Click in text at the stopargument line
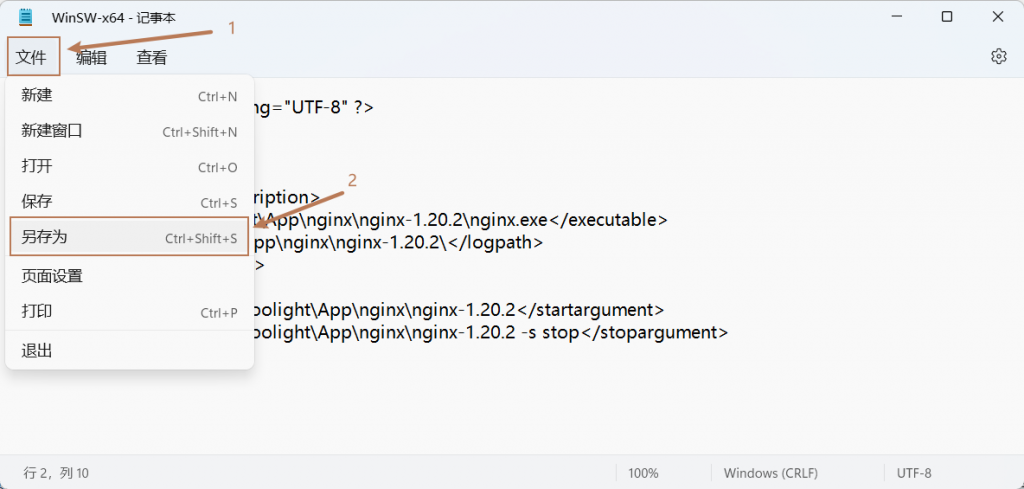The width and height of the screenshot is (1024, 489). pyautogui.click(x=490, y=333)
